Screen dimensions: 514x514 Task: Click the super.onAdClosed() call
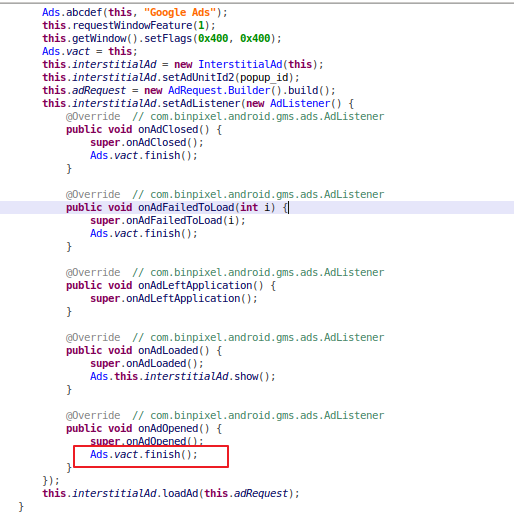[147, 142]
